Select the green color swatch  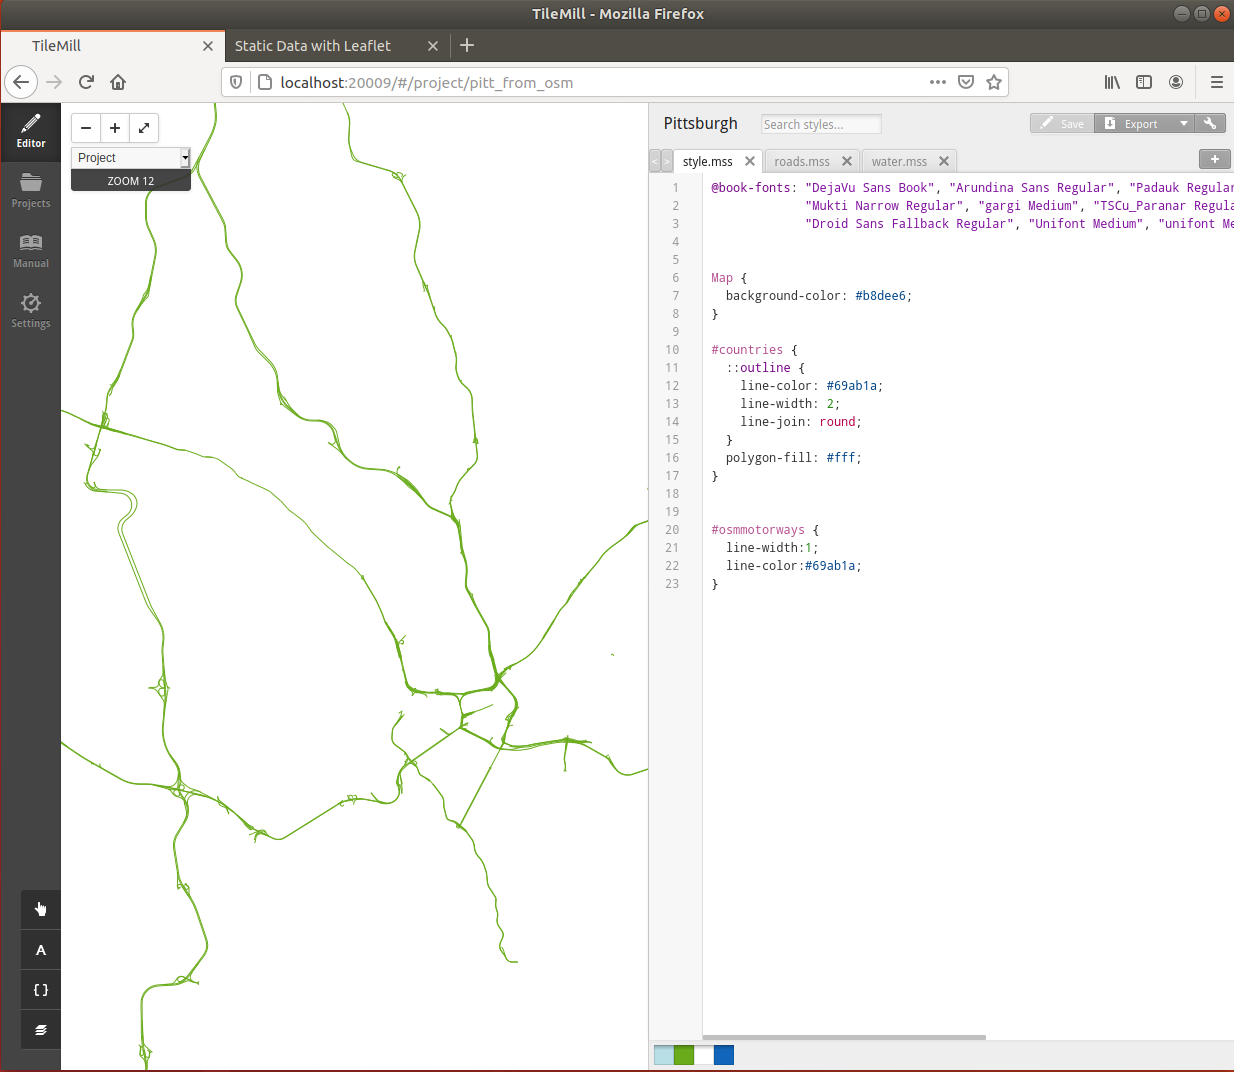pos(684,1055)
